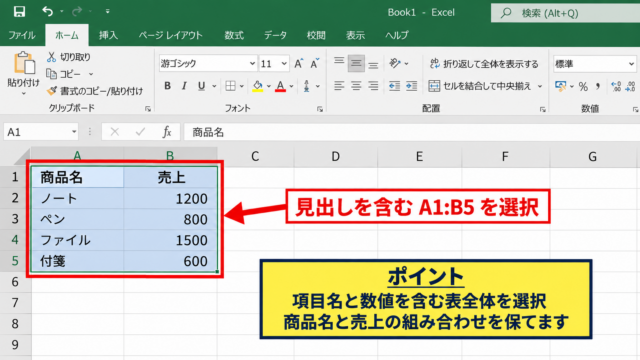Switch to the 校閲 tab
Image resolution: width=640 pixels, height=360 pixels.
316,35
